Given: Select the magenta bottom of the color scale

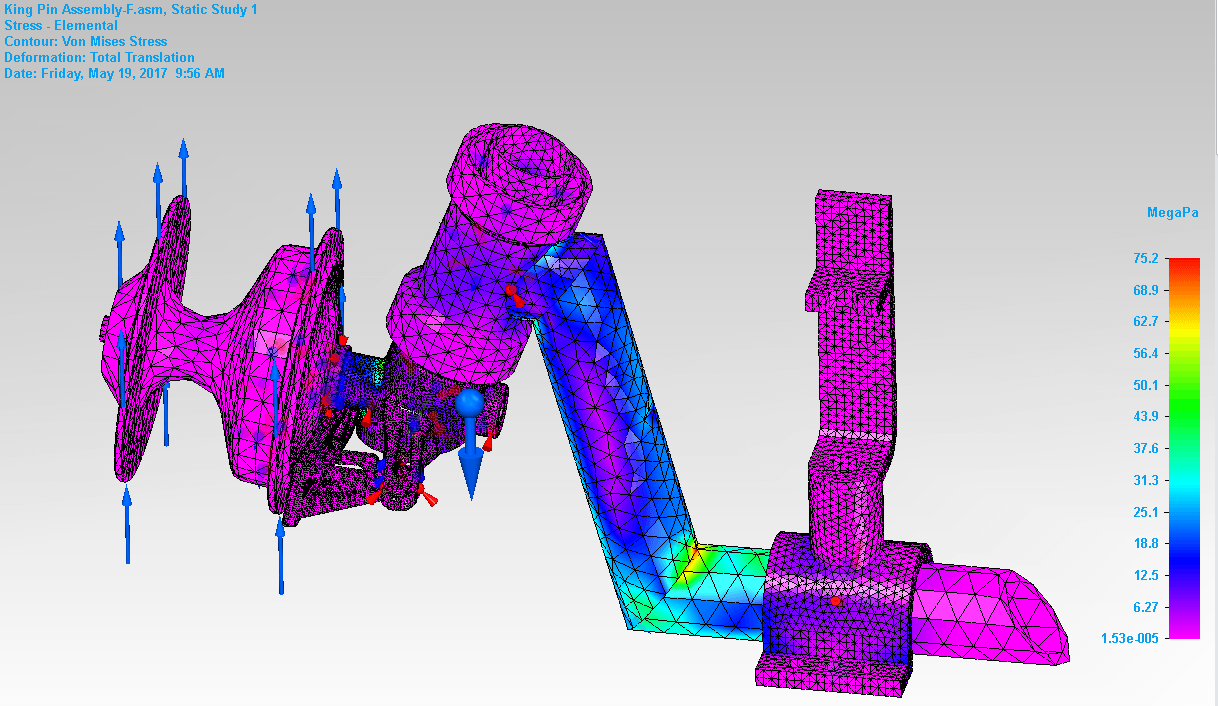Looking at the screenshot, I should [1184, 628].
